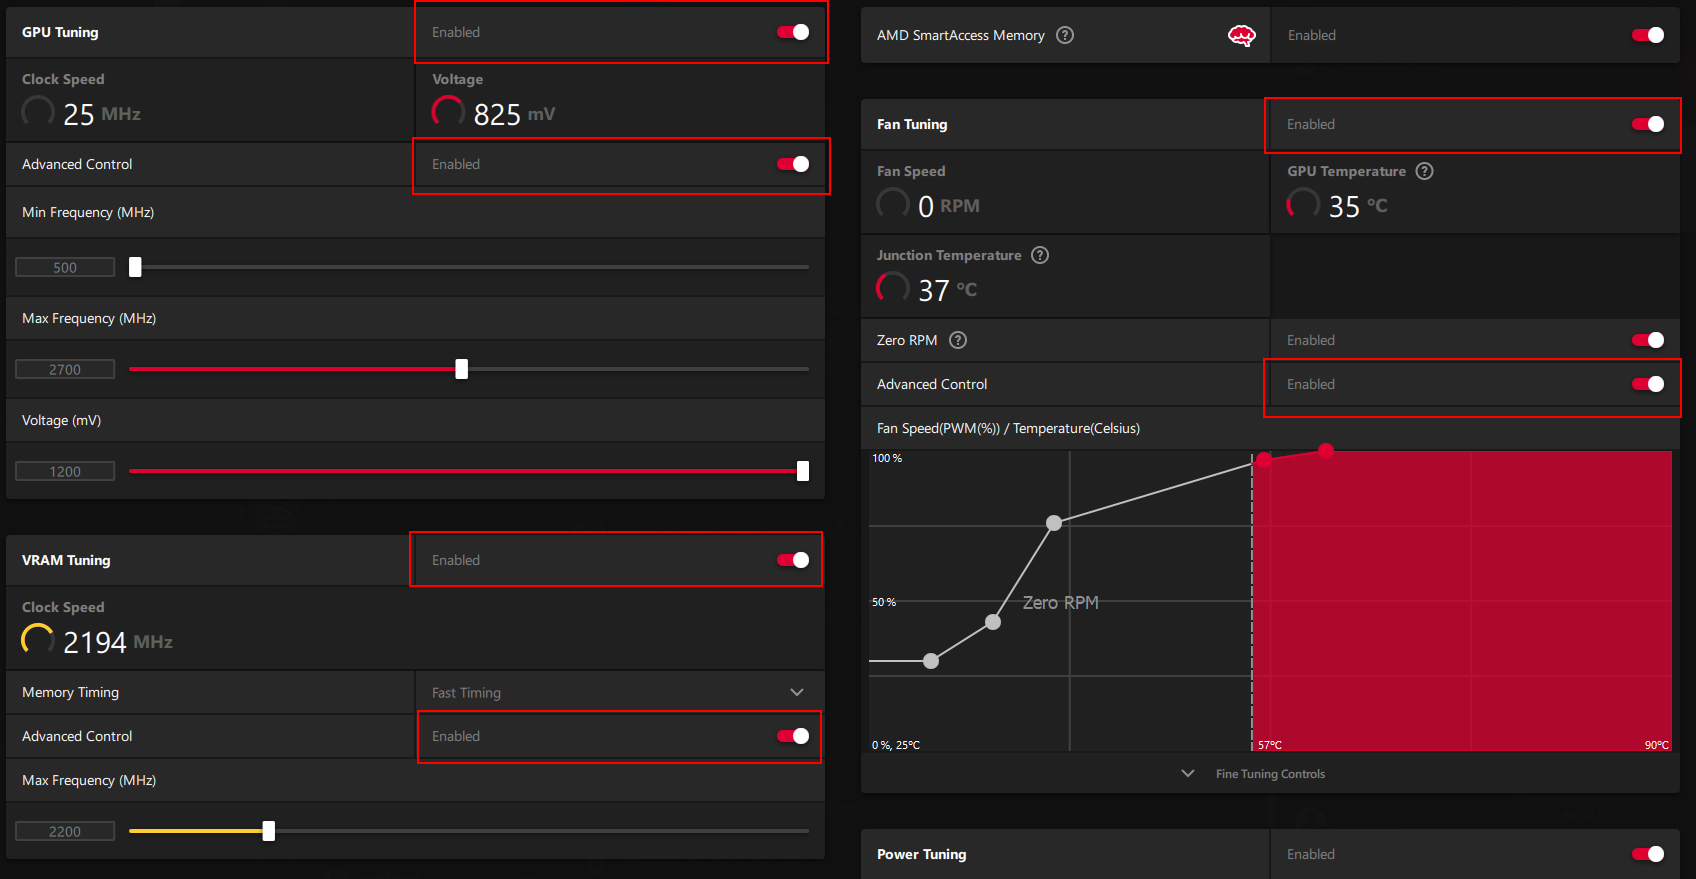Image resolution: width=1696 pixels, height=879 pixels.
Task: Click the Fine Tuning Controls label
Action: (x=1270, y=774)
